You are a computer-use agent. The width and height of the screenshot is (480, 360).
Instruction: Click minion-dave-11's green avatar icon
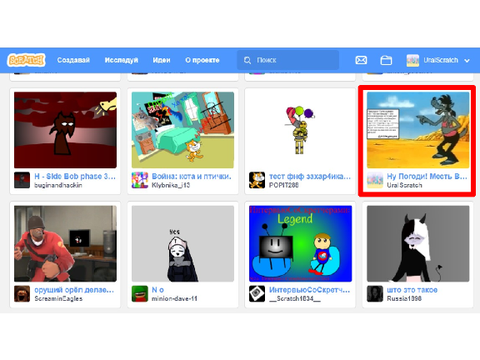point(140,294)
